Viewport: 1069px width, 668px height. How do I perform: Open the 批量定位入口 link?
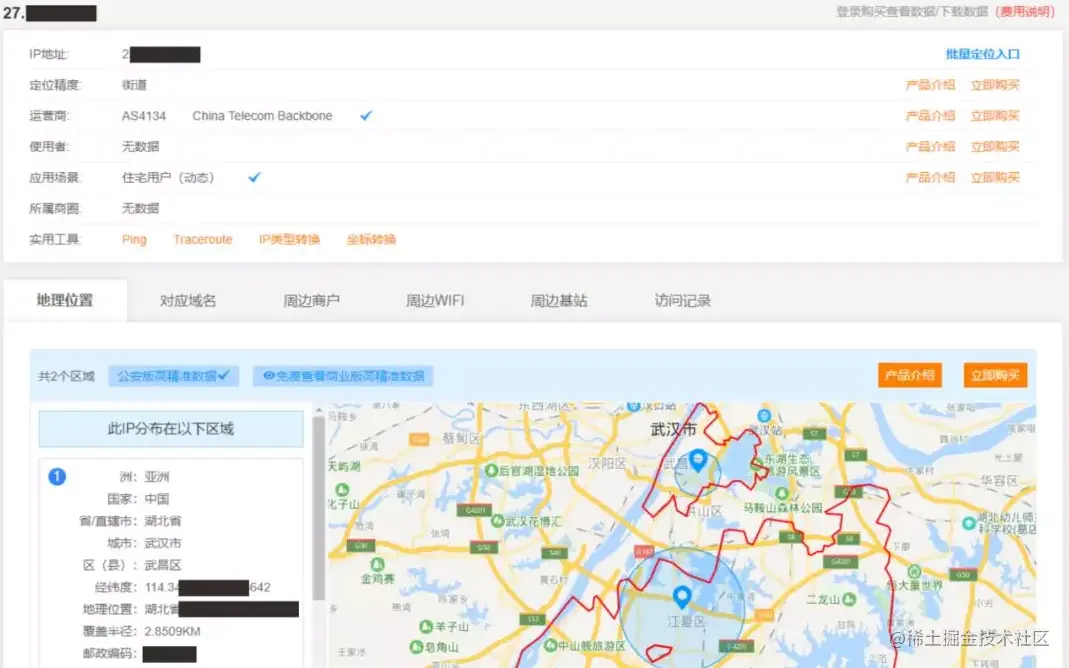982,54
